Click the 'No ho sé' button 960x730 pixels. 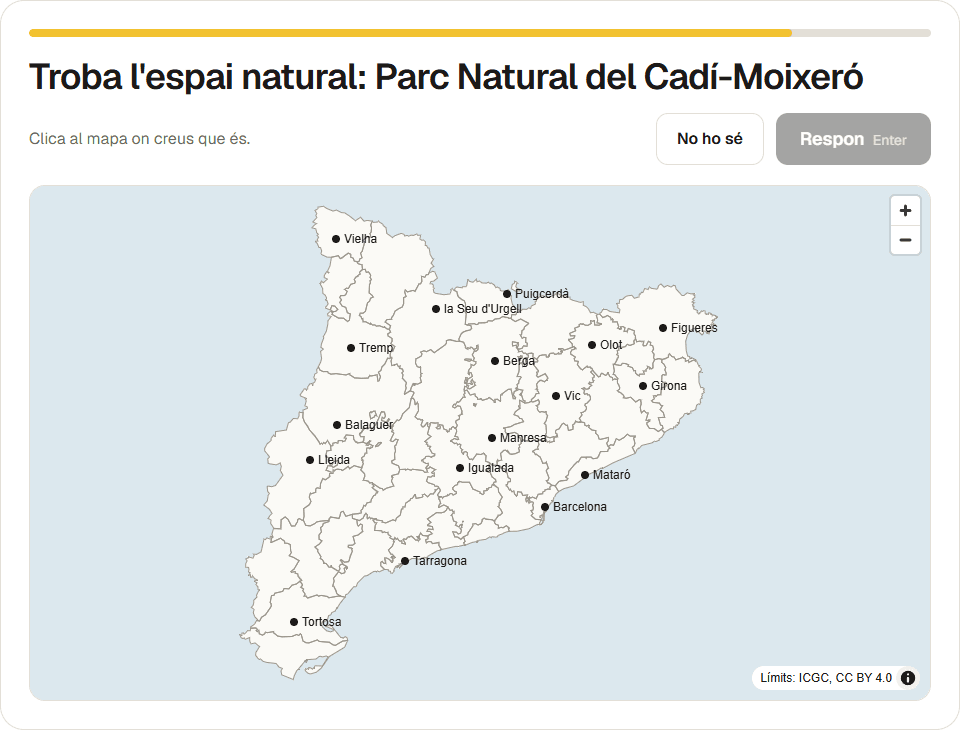coord(710,139)
